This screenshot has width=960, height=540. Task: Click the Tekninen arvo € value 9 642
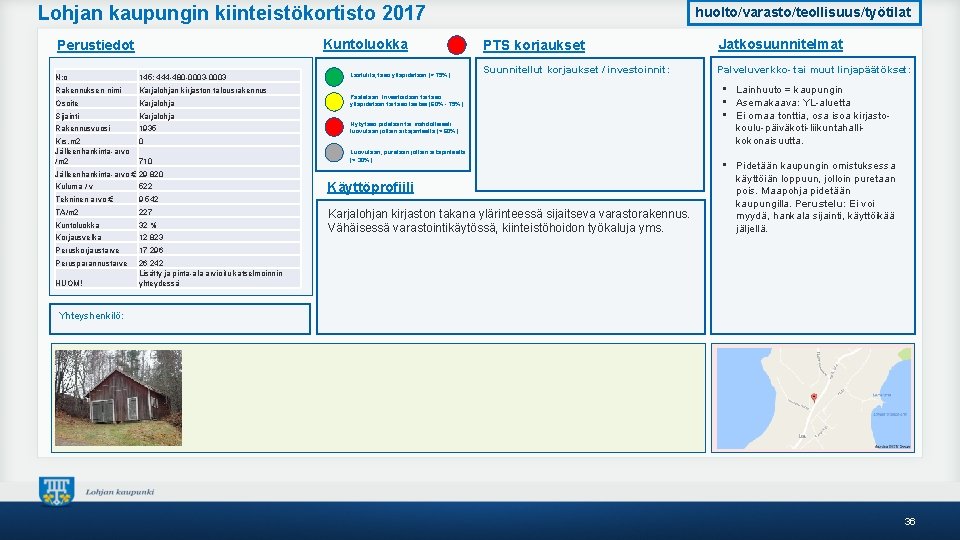pos(149,199)
